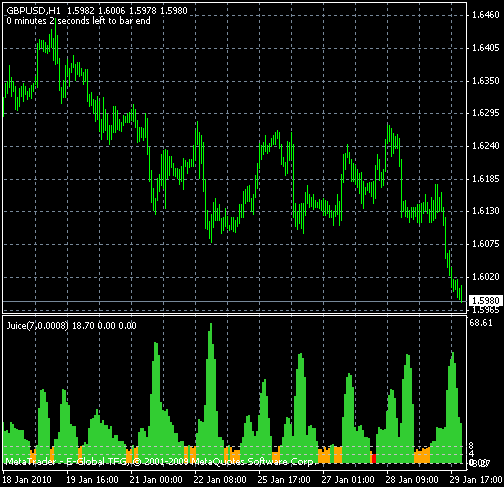Click the 1.6020 price axis label

[x=486, y=277]
